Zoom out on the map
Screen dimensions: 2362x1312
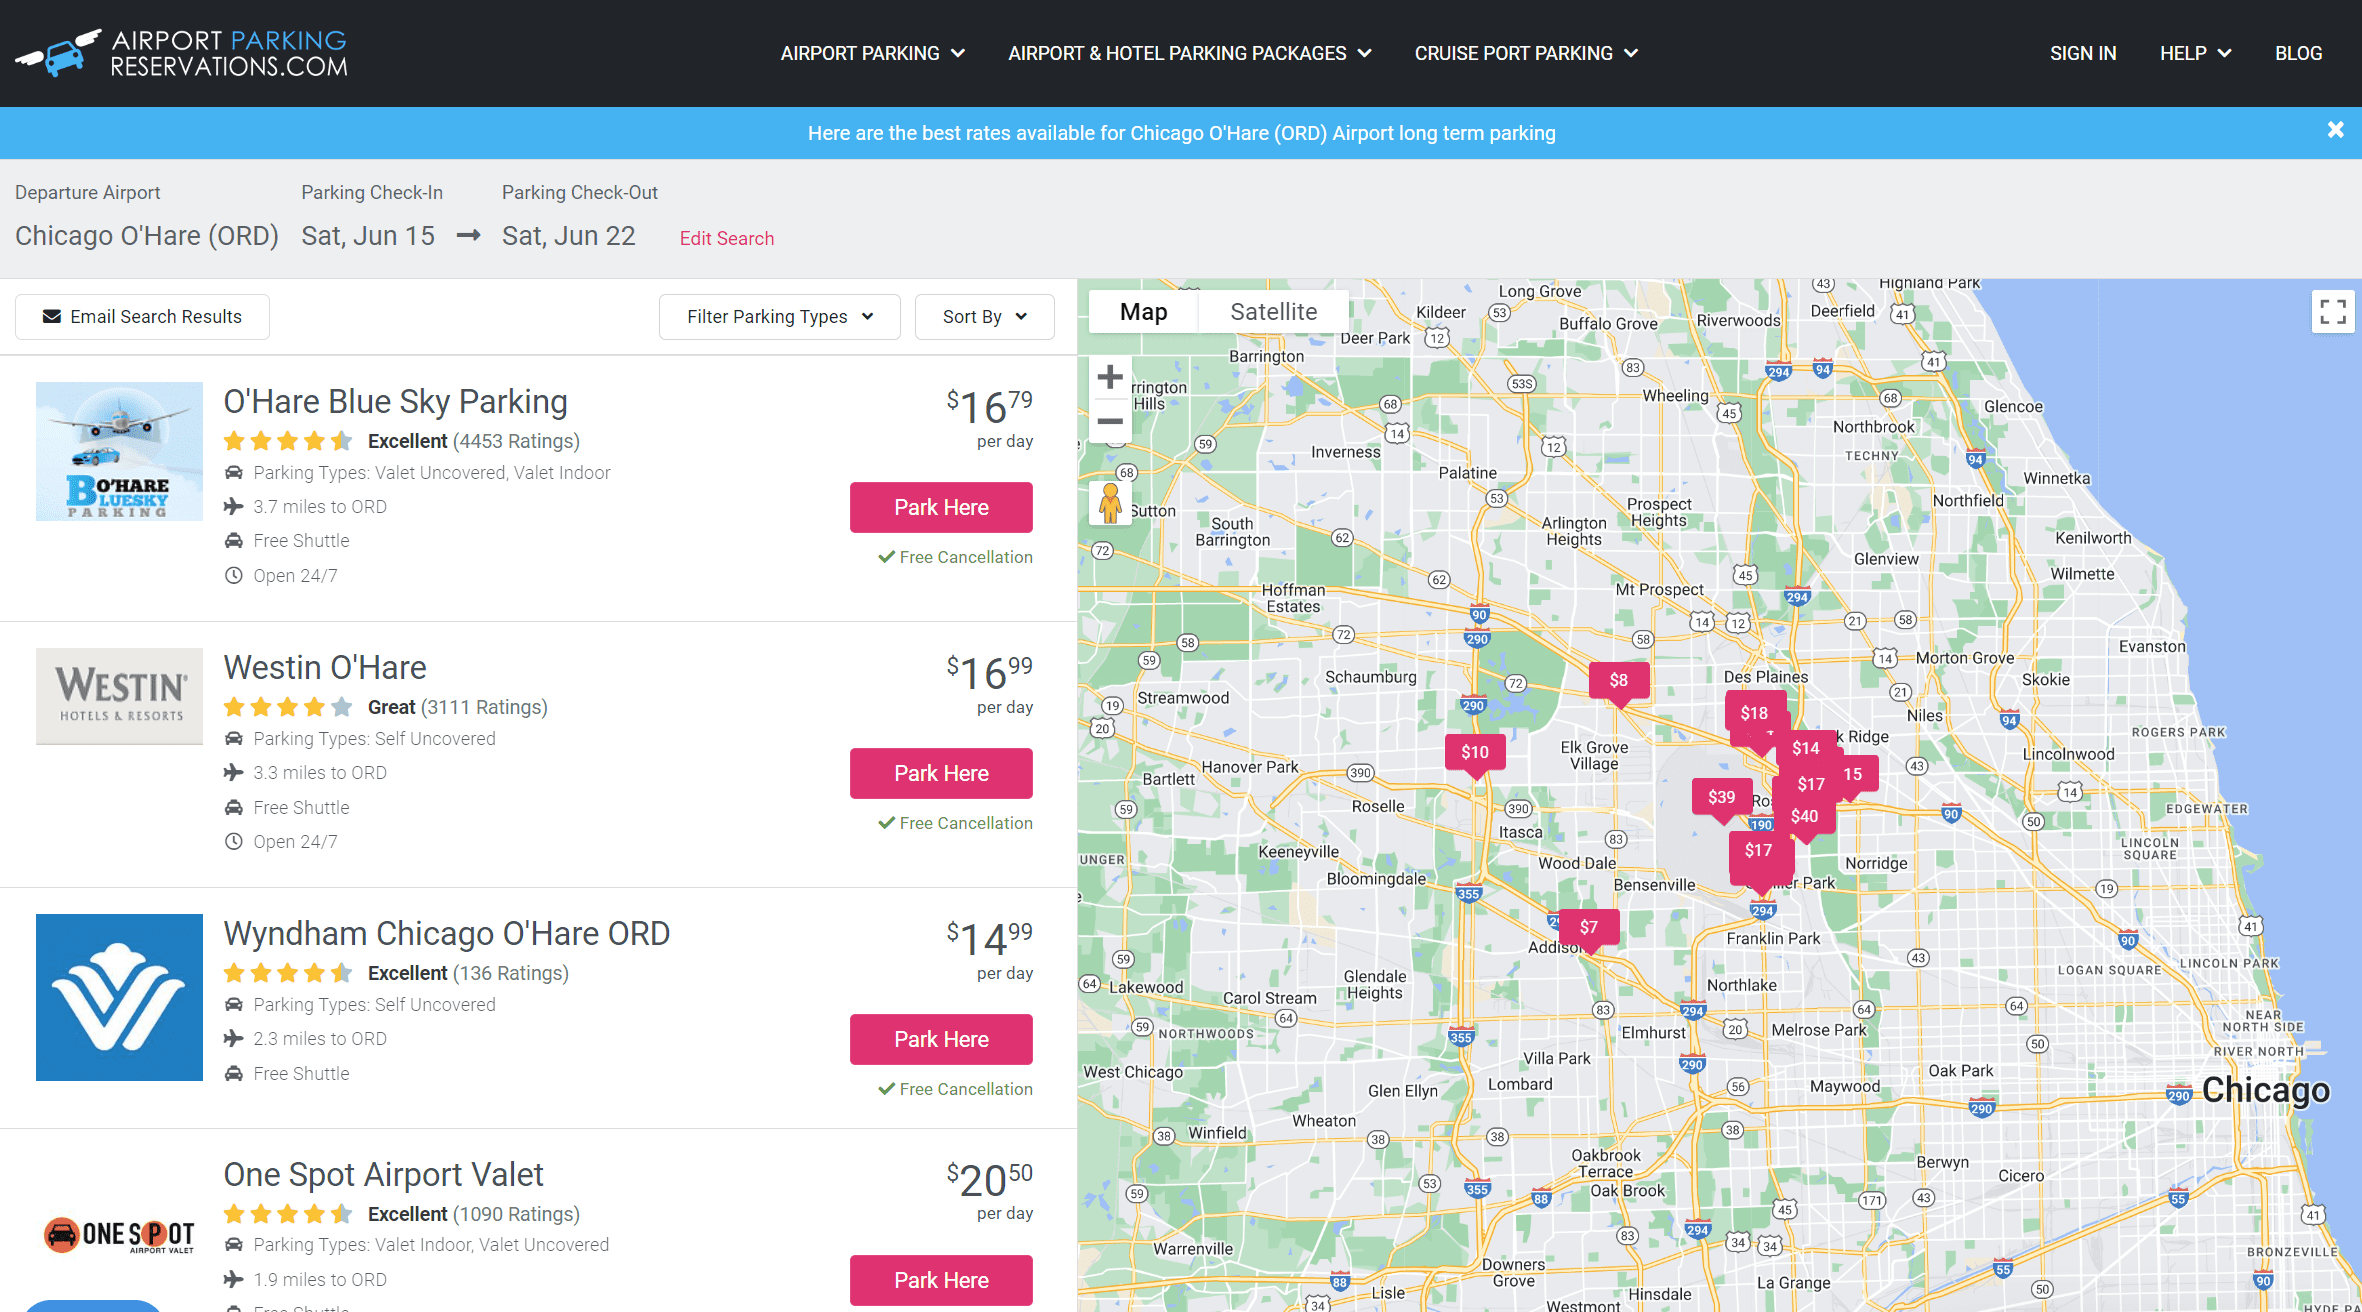click(1110, 422)
